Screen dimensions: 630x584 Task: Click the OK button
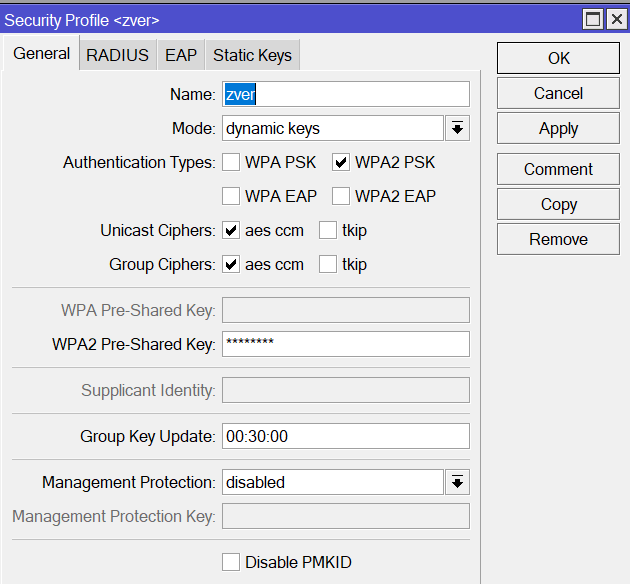[x=558, y=58]
